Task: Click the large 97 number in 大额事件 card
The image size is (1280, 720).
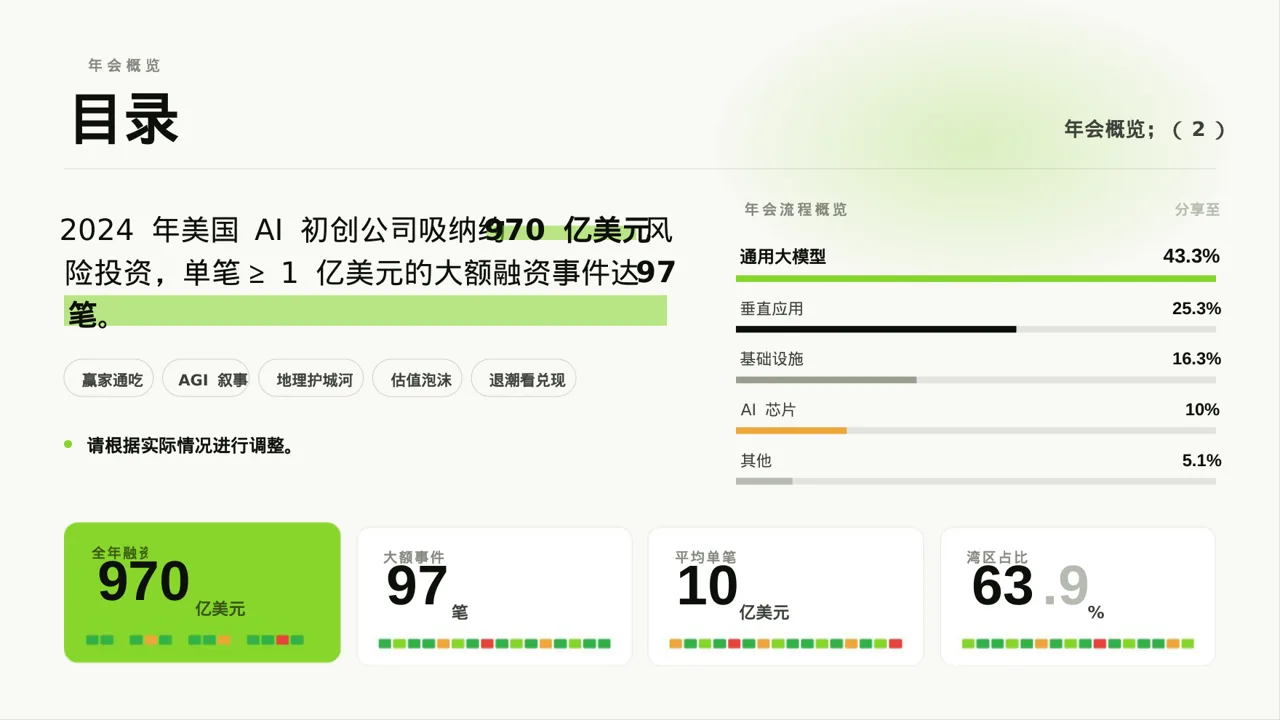Action: coord(417,587)
